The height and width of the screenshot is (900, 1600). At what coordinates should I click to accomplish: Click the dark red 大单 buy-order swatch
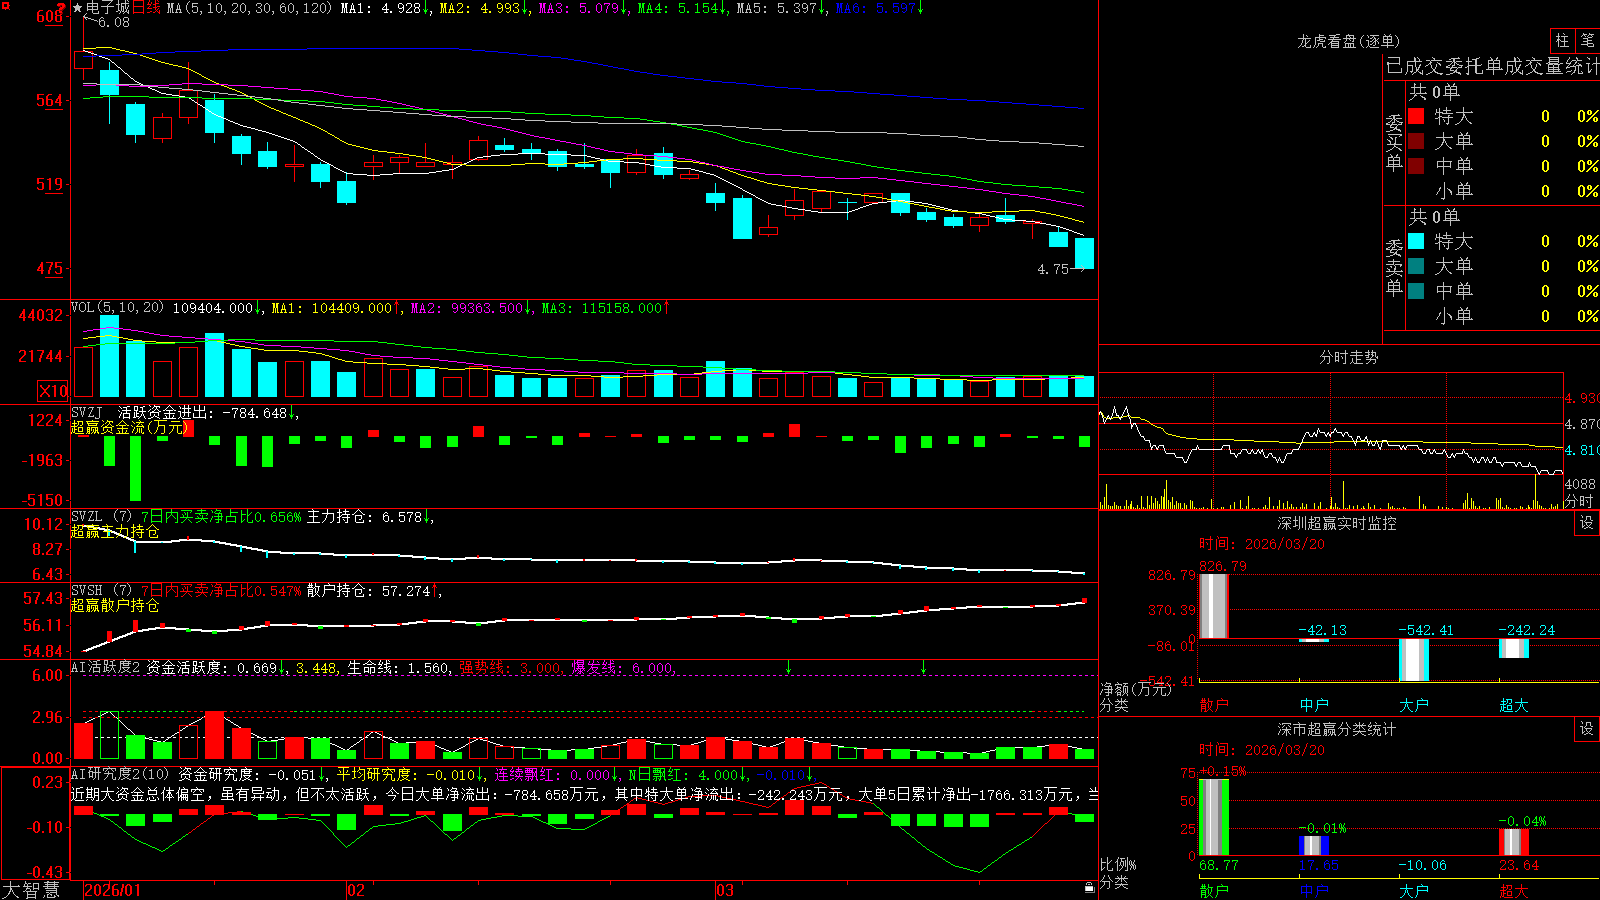[1416, 141]
